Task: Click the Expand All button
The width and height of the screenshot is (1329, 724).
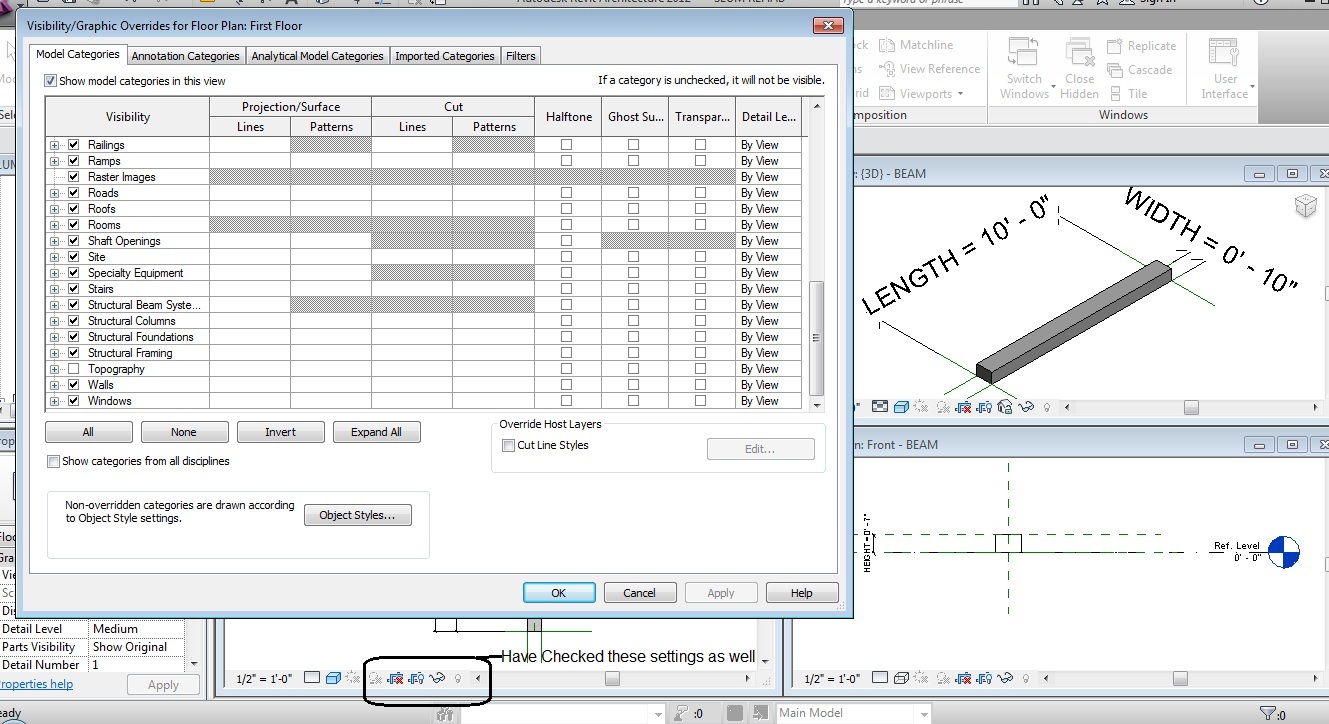Action: (x=376, y=432)
